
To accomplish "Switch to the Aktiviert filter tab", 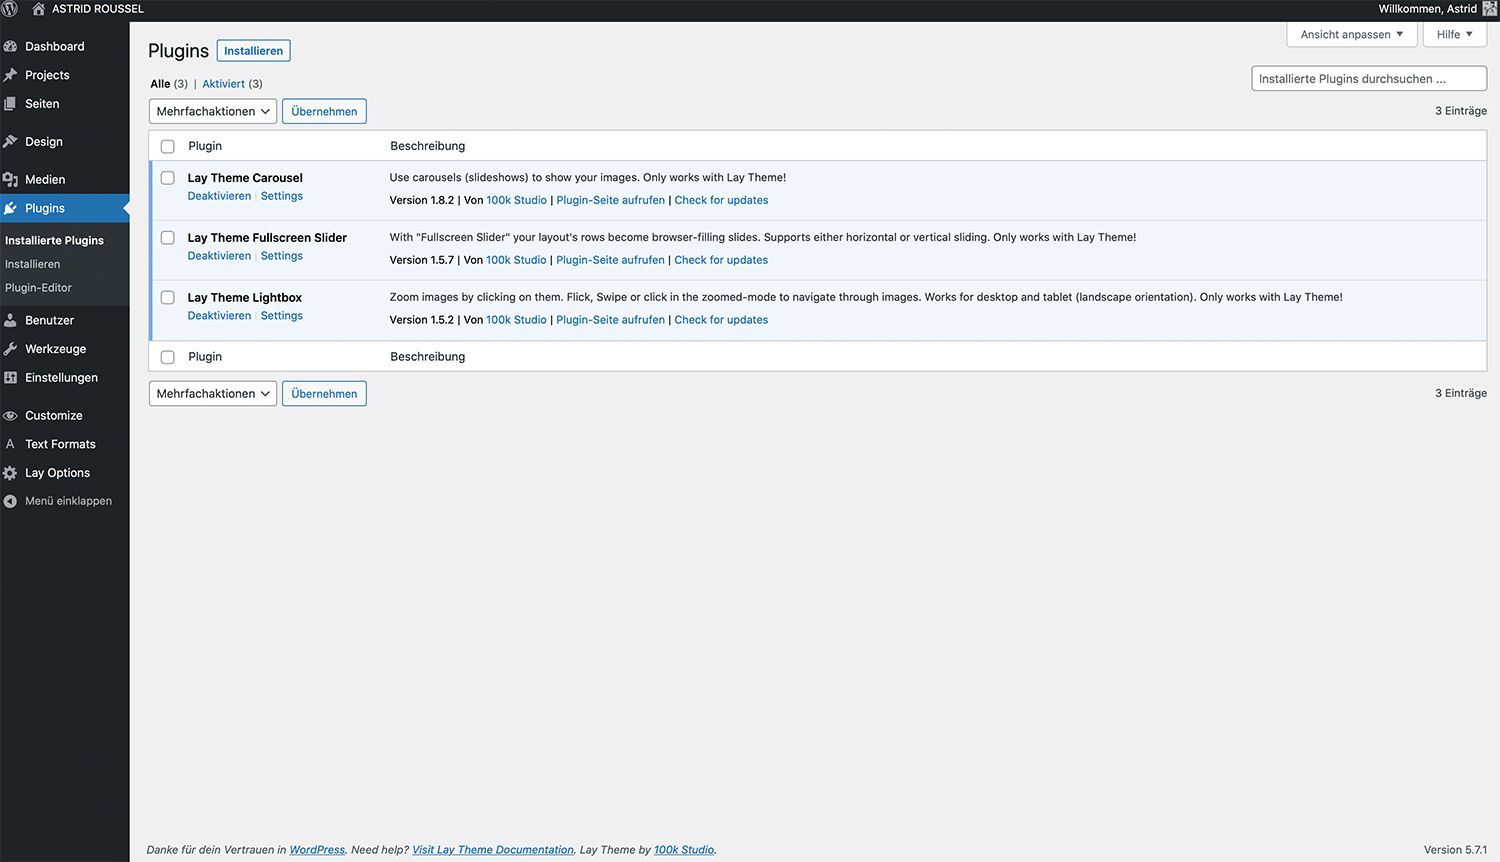I will pyautogui.click(x=223, y=83).
